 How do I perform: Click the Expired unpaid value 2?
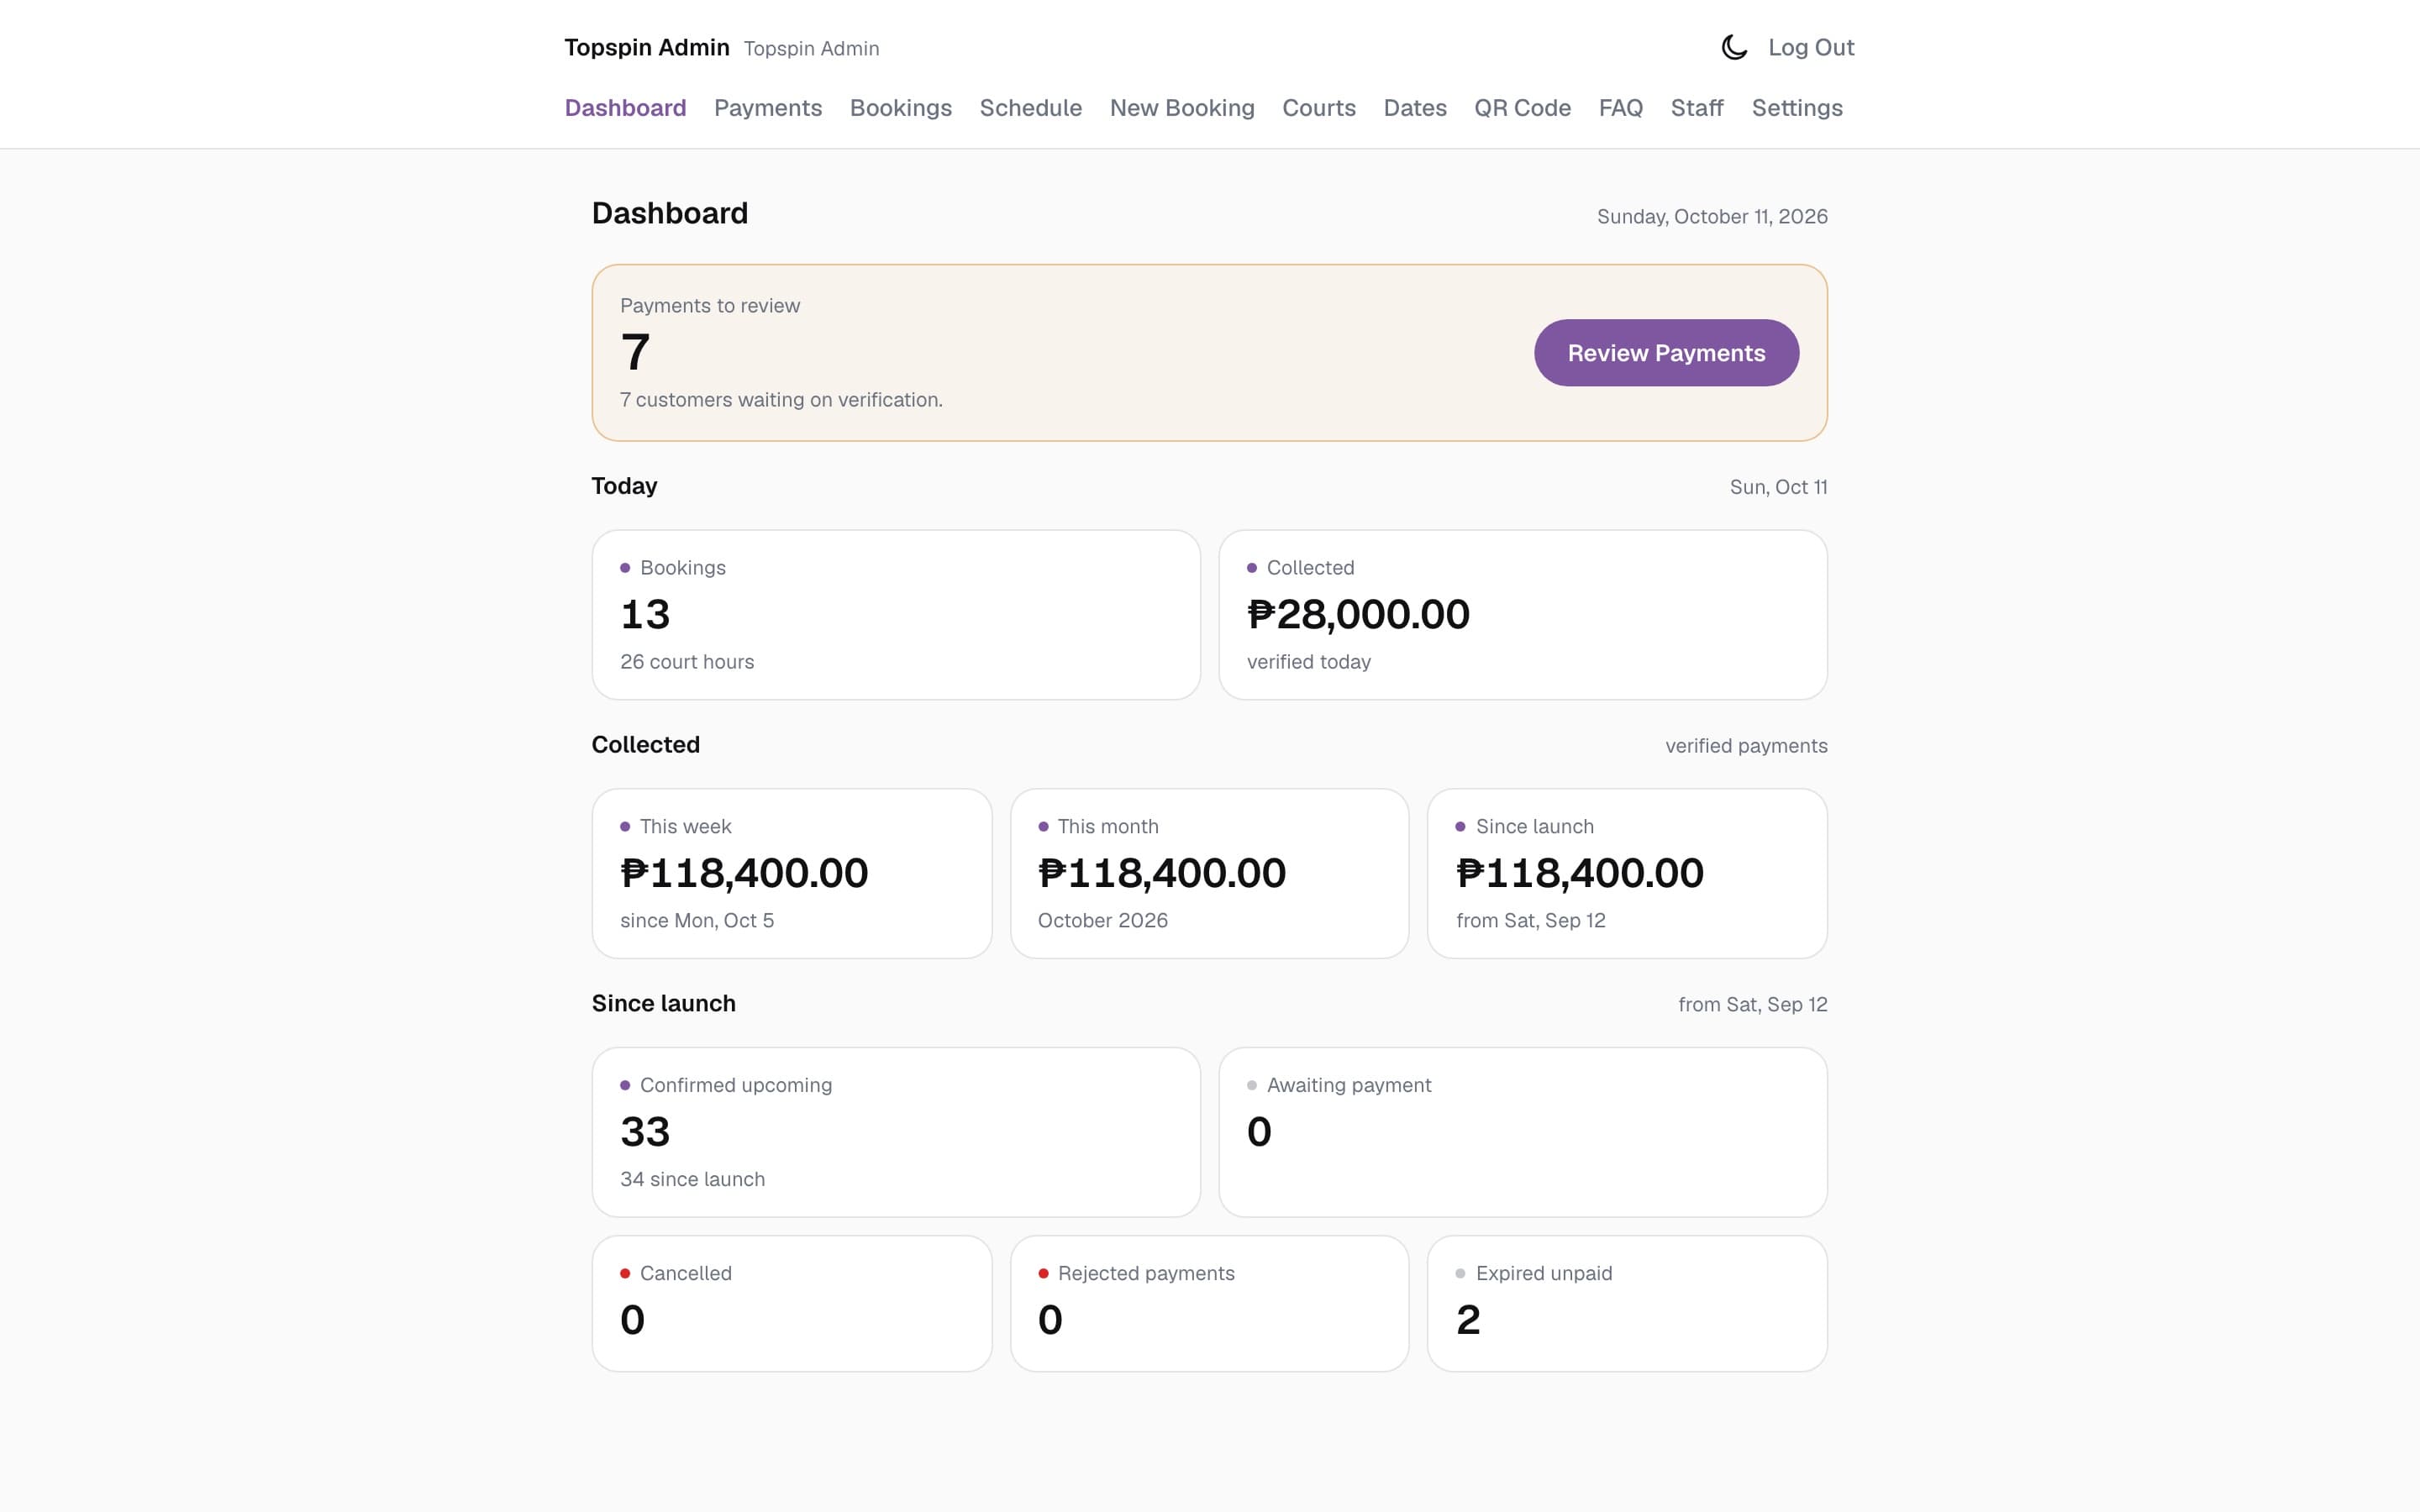click(1468, 1320)
